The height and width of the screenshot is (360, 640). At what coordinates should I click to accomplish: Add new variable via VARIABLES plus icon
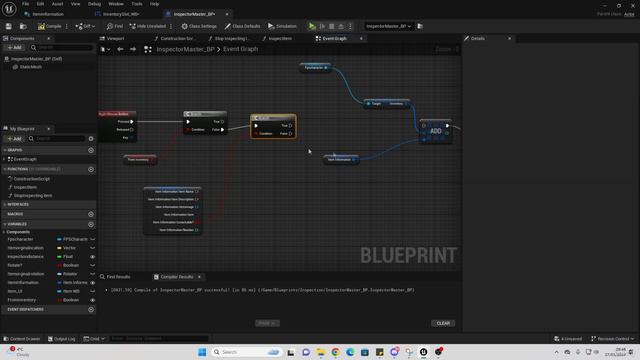pos(91,224)
